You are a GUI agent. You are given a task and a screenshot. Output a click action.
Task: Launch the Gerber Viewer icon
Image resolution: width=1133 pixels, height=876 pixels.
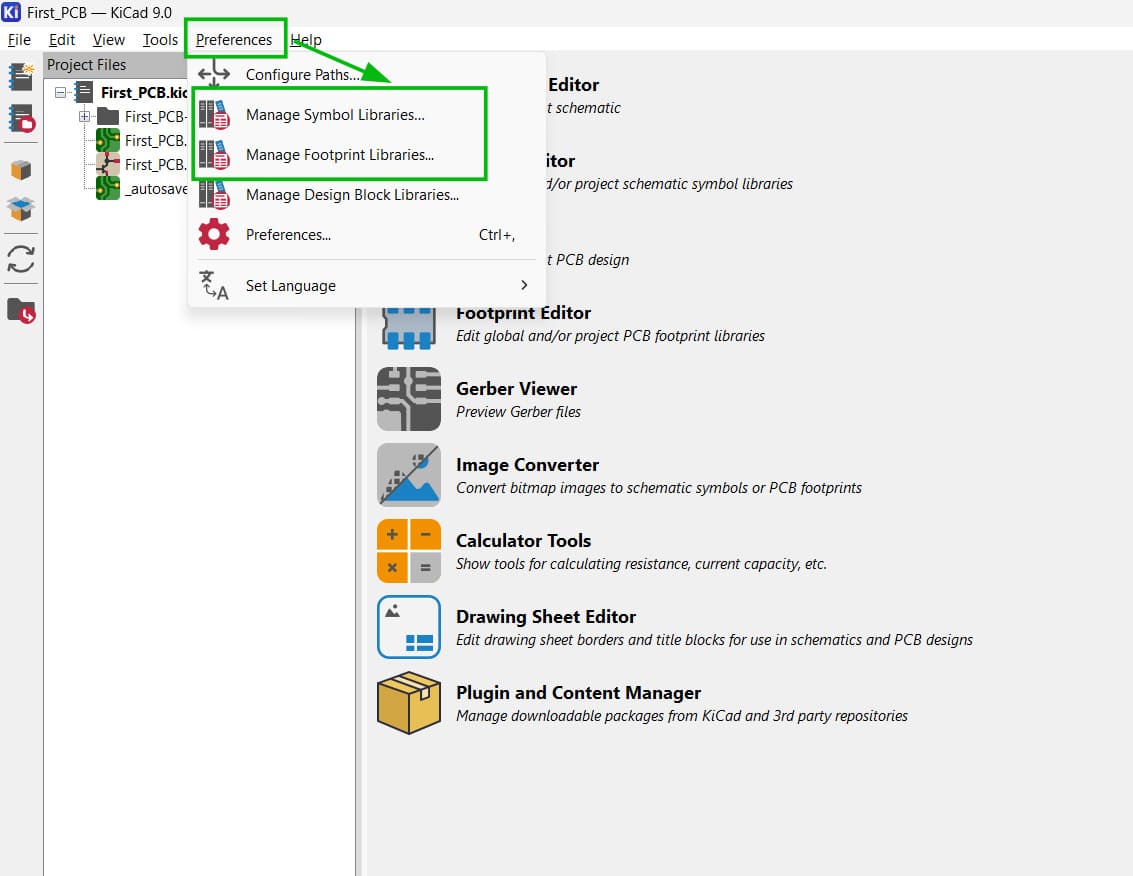[408, 399]
